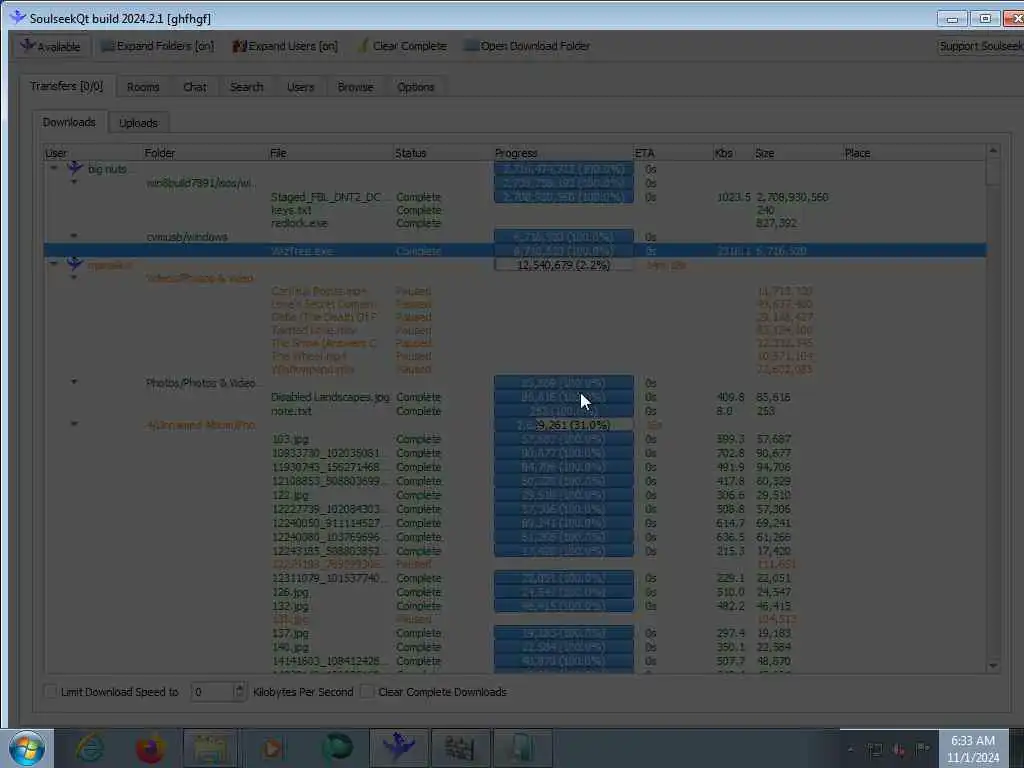
Task: Sort by the User column header
Action: pos(93,153)
